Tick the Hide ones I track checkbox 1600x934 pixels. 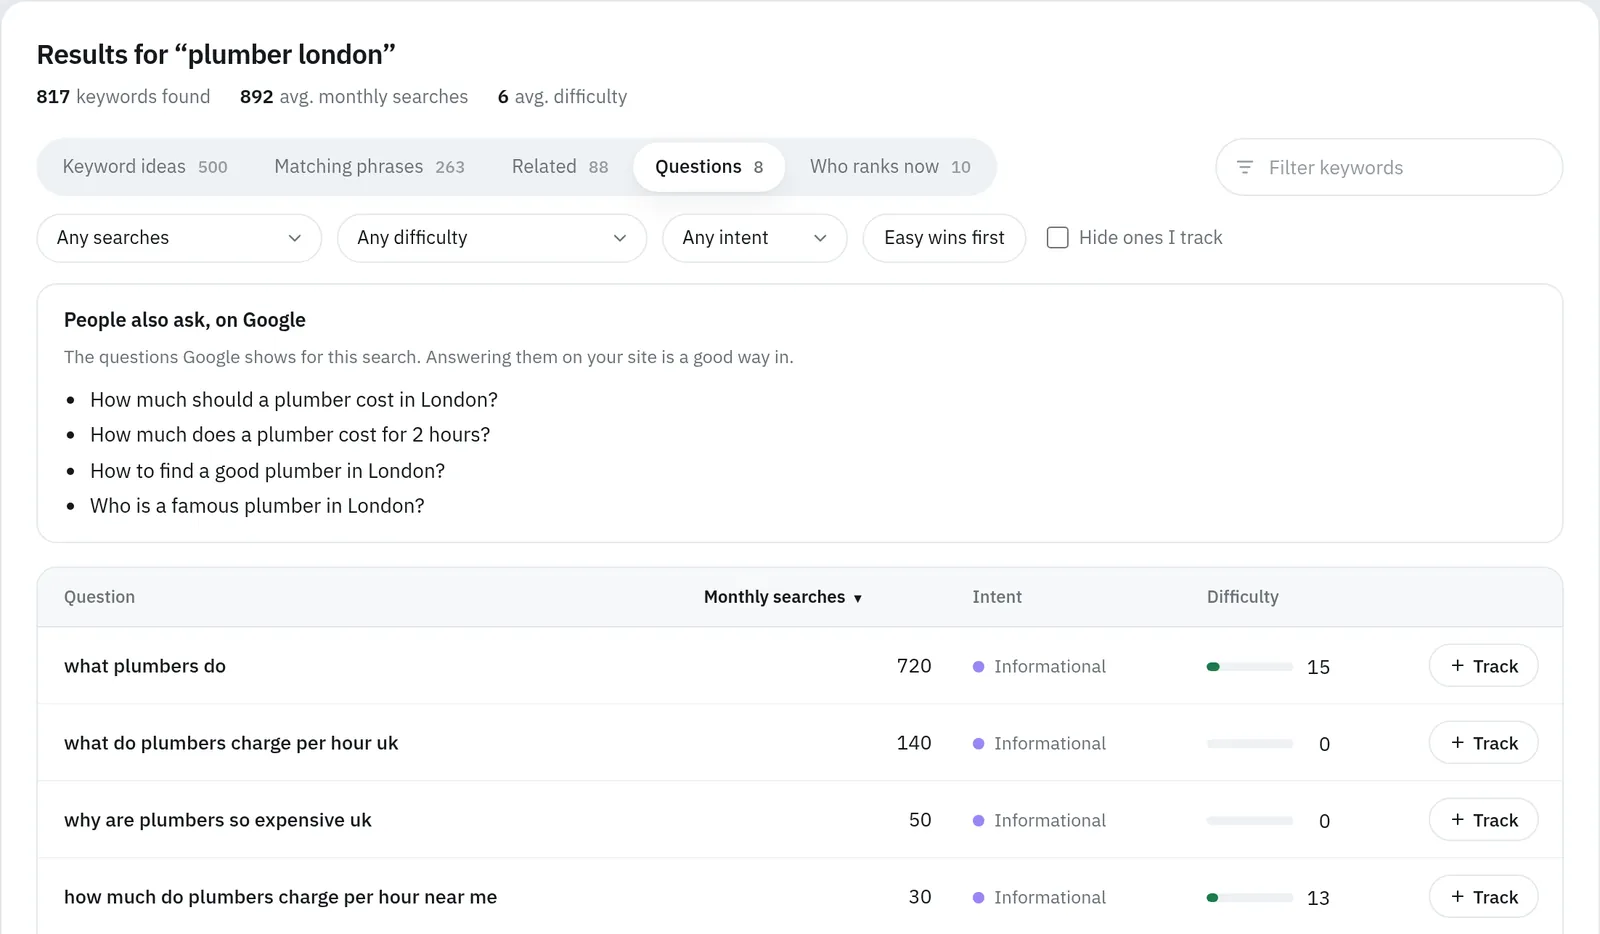(1057, 238)
